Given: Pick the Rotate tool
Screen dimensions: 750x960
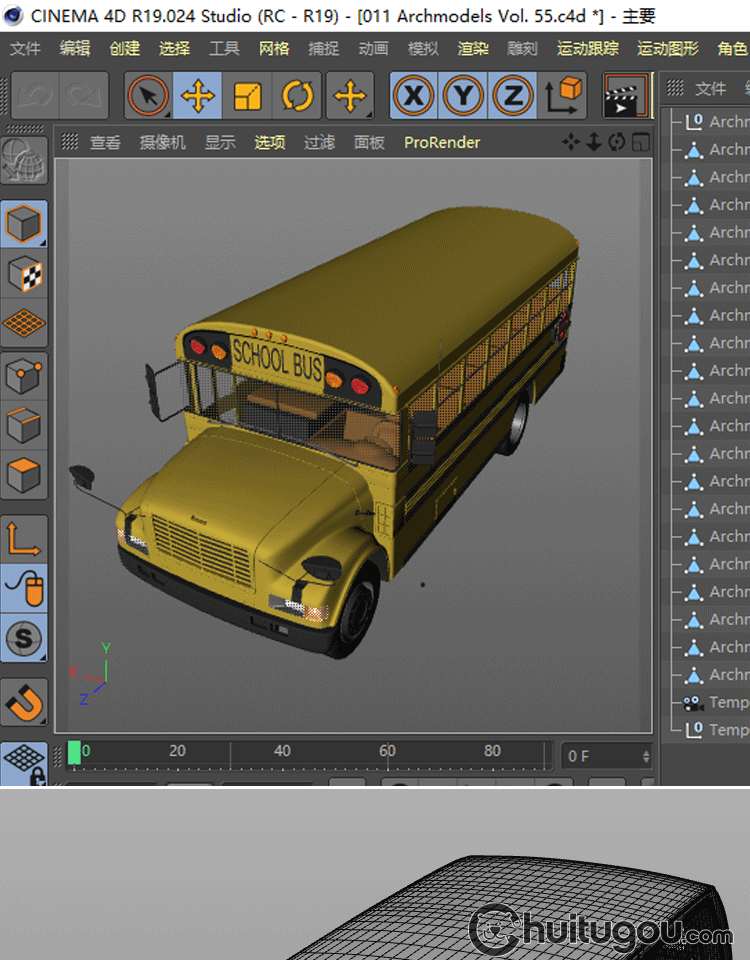Looking at the screenshot, I should pos(297,96).
